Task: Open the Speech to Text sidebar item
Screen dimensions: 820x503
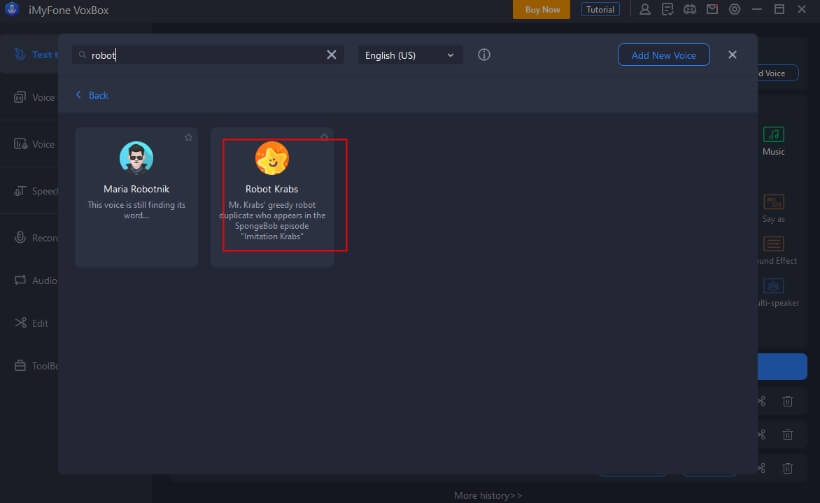Action: click(36, 191)
